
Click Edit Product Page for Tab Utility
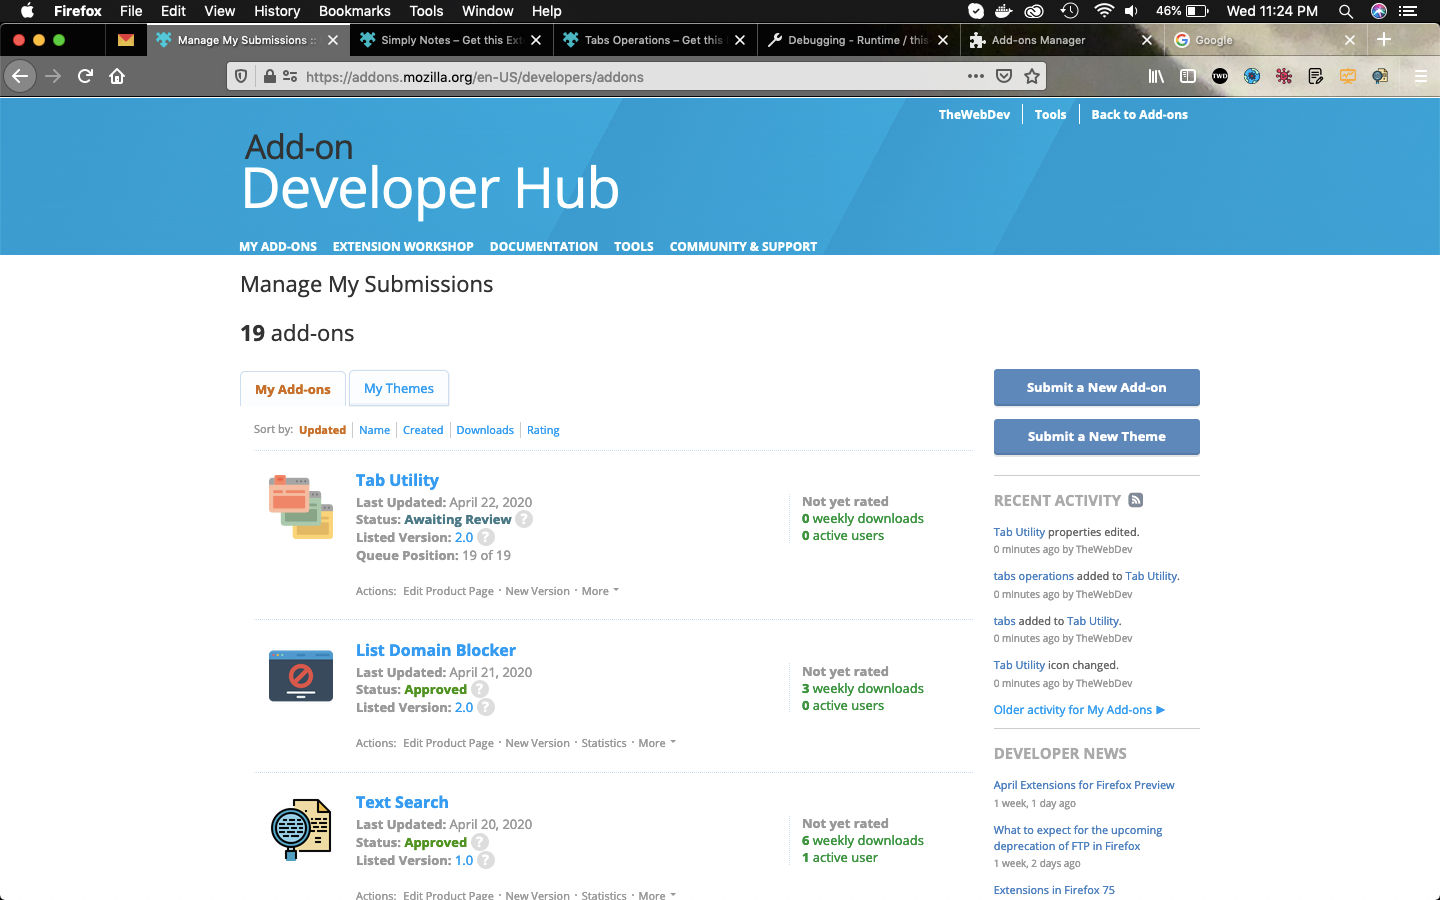tap(448, 591)
